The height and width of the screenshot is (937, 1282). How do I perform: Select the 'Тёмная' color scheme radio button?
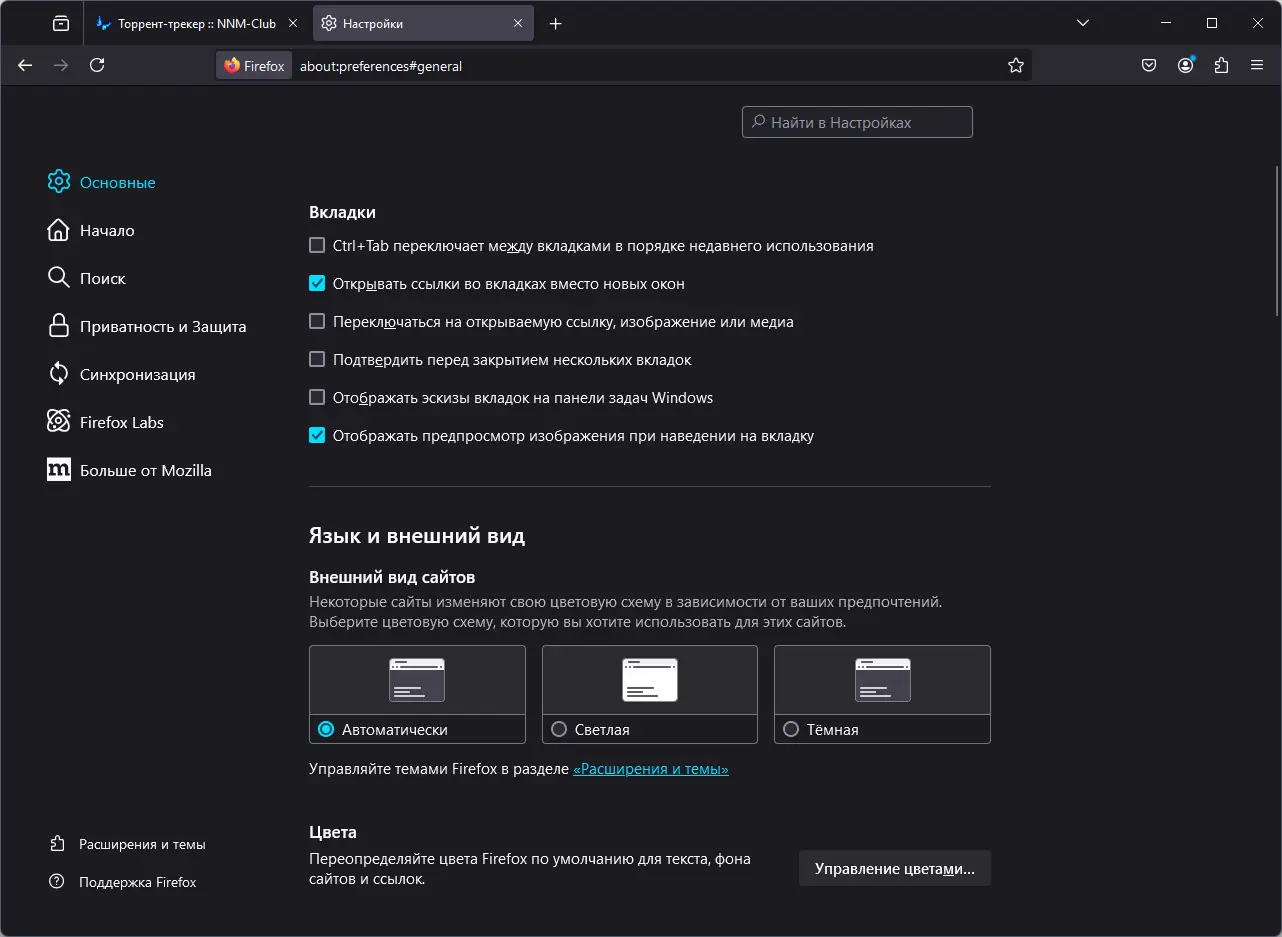791,729
